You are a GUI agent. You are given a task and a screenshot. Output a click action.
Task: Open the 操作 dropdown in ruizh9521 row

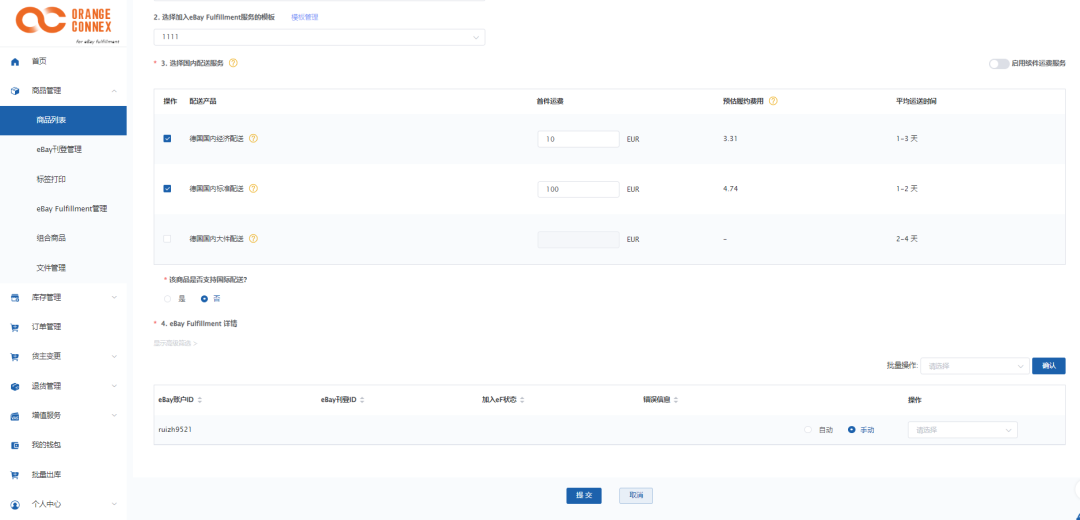pos(962,430)
